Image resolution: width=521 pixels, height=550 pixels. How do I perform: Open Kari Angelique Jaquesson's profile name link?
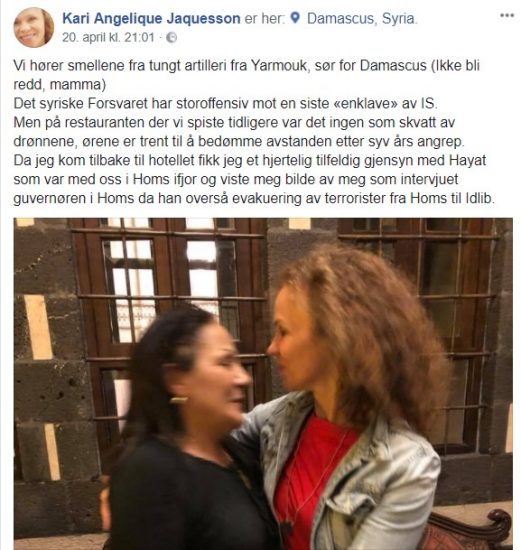(151, 18)
